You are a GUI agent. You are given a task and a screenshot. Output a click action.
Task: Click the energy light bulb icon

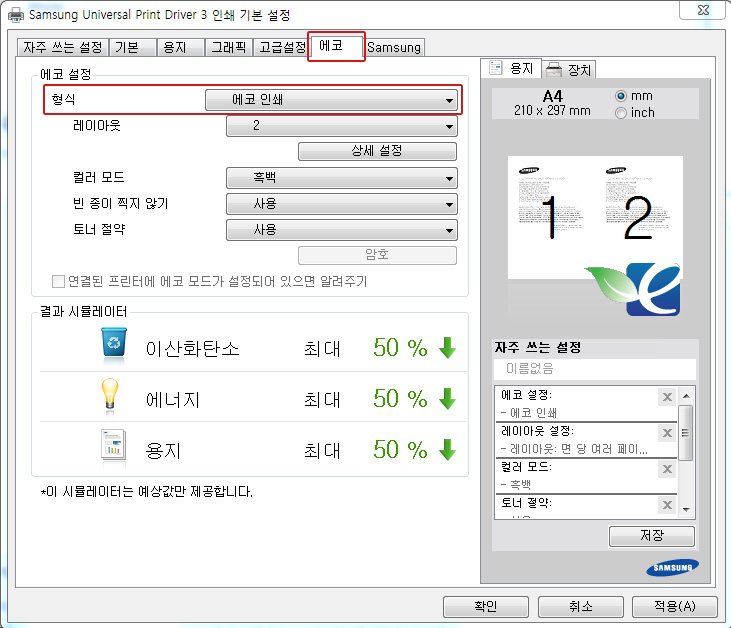110,395
